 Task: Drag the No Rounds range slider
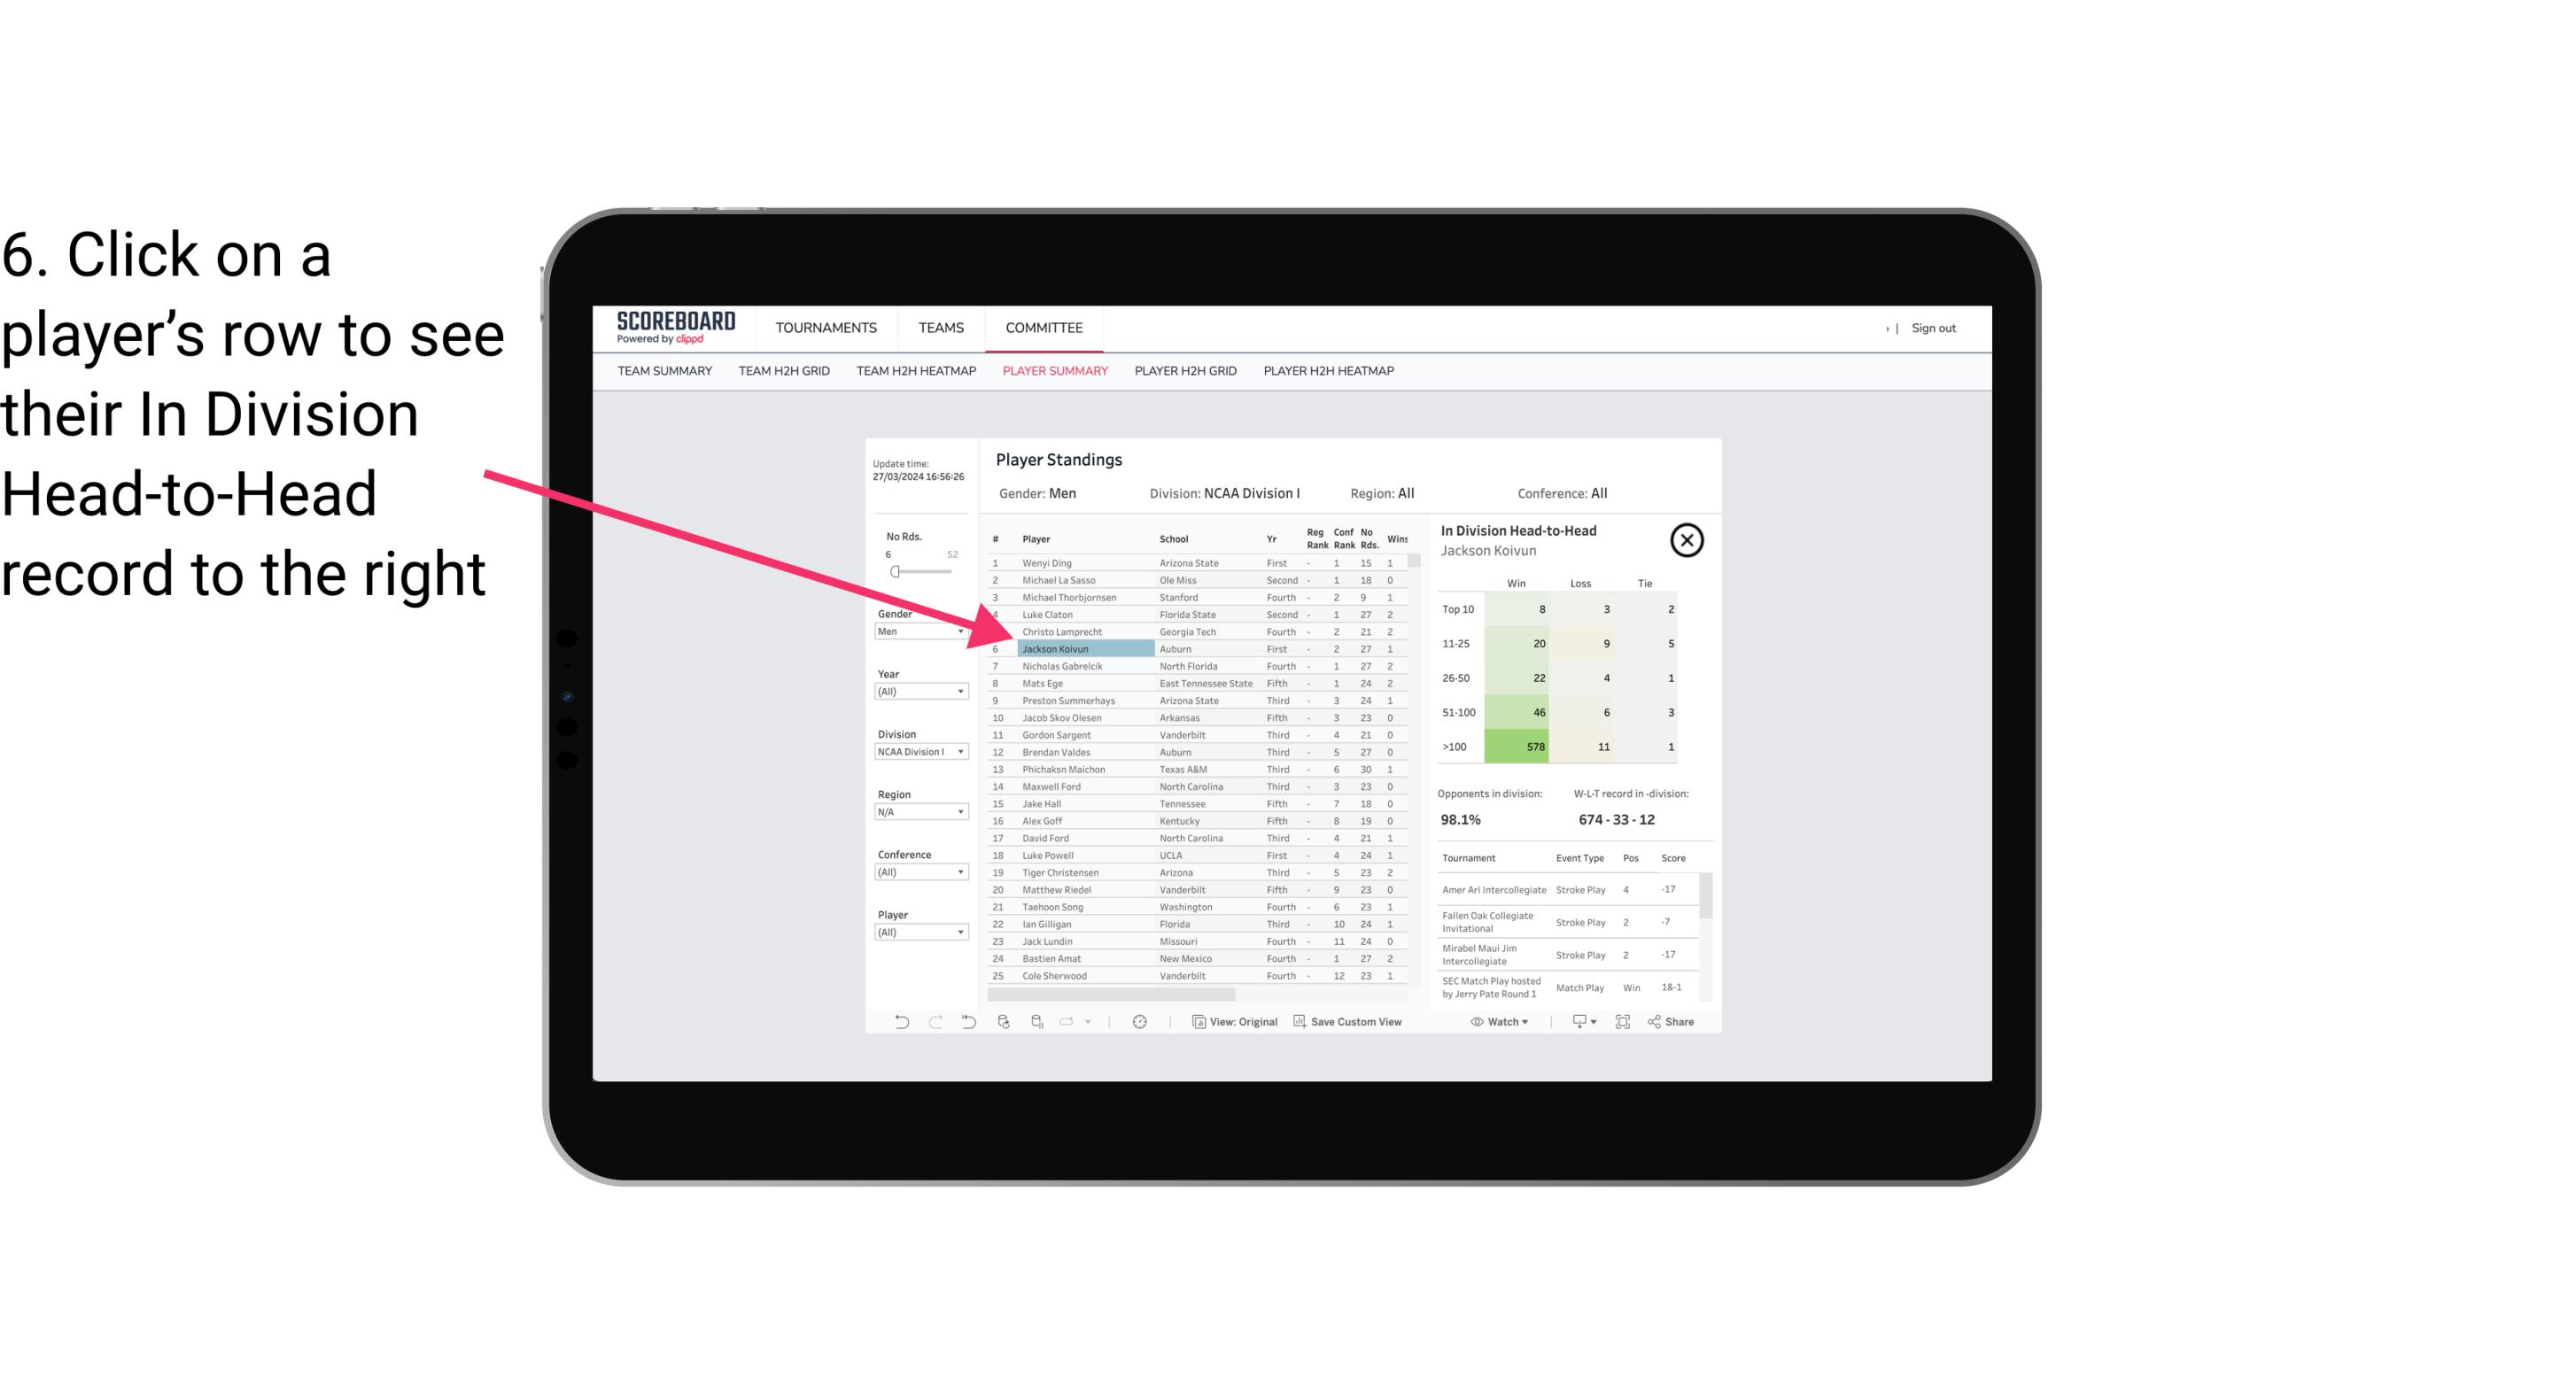pyautogui.click(x=895, y=572)
